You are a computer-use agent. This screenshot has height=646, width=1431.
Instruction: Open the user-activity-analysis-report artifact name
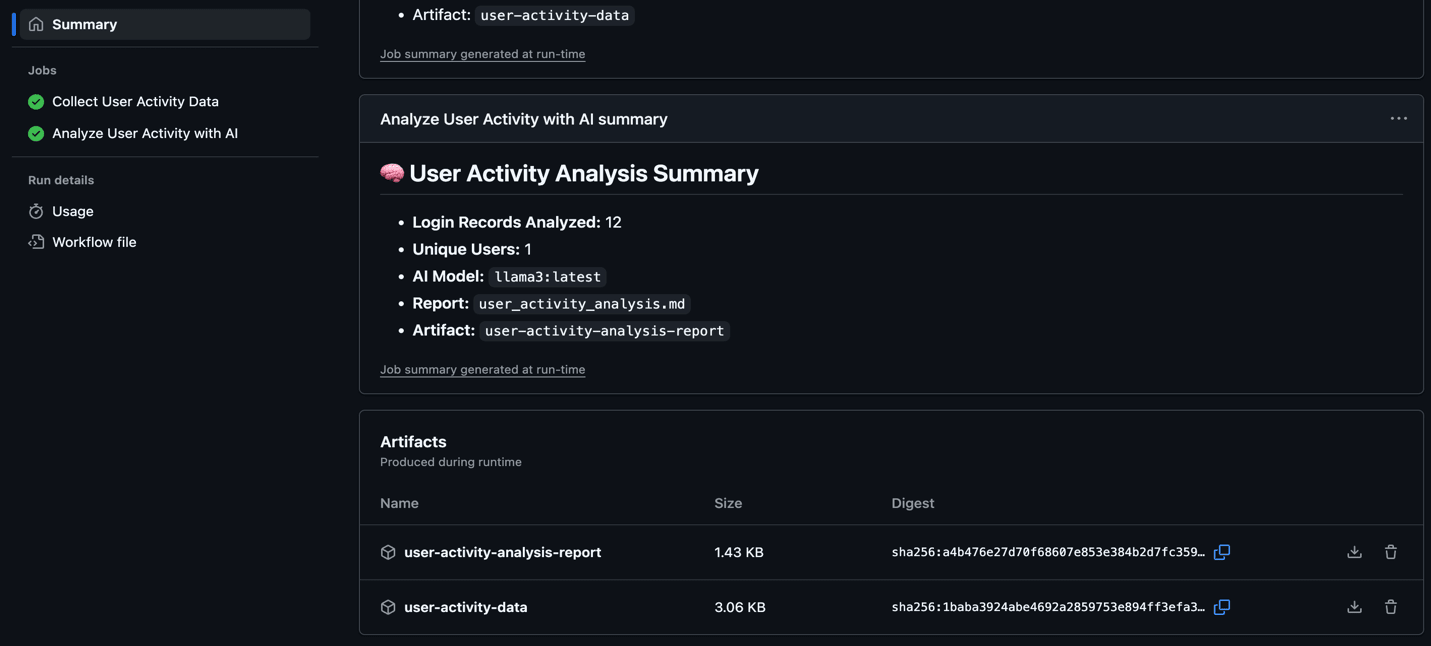coord(502,552)
